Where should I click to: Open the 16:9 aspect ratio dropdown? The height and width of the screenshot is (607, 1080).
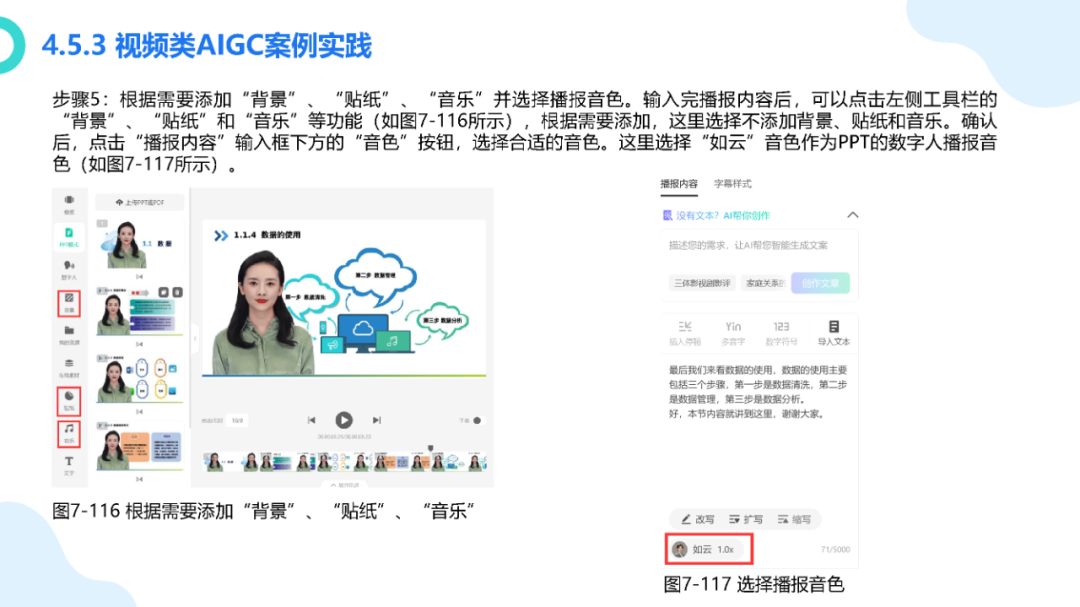pos(238,420)
